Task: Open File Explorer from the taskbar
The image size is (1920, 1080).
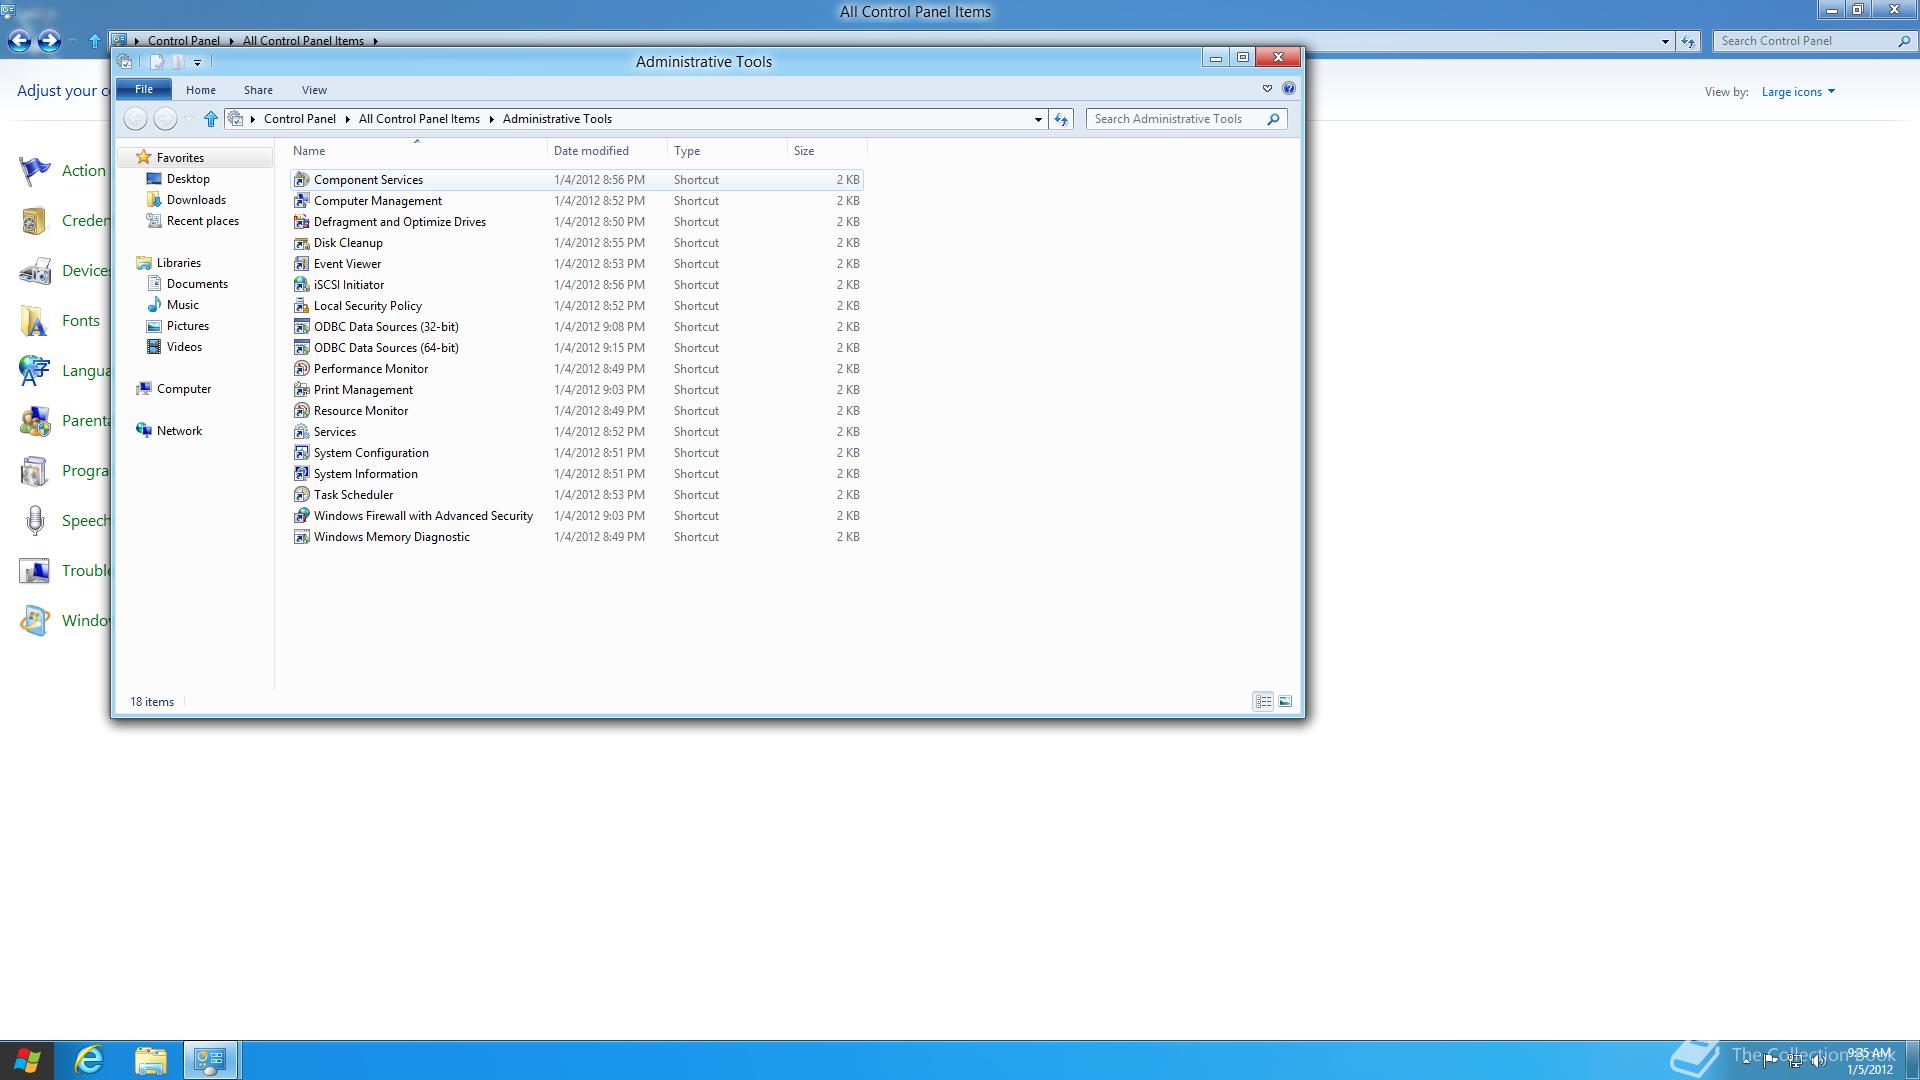Action: pos(150,1060)
